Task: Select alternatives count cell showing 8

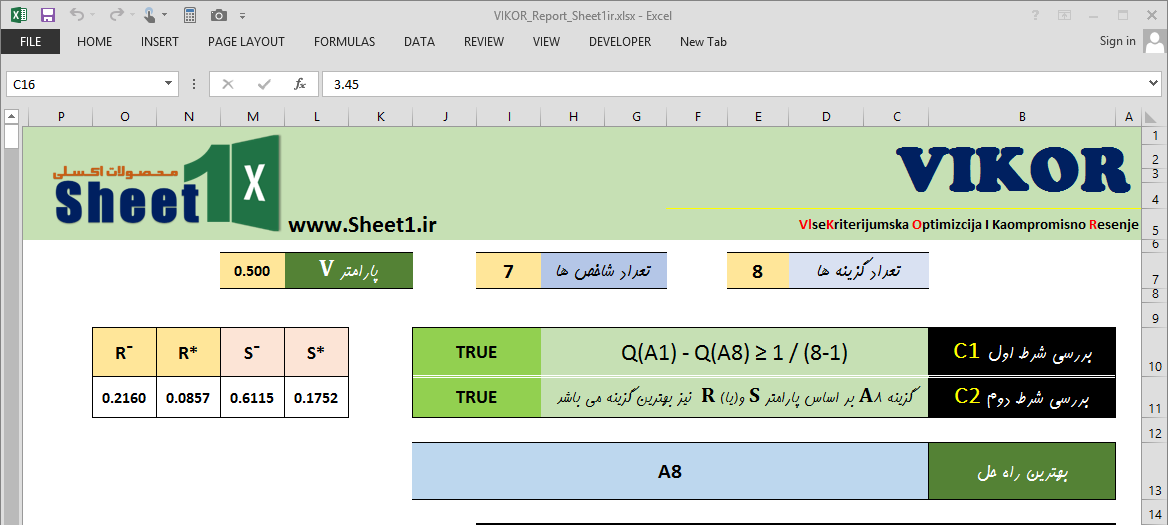Action: [x=758, y=271]
